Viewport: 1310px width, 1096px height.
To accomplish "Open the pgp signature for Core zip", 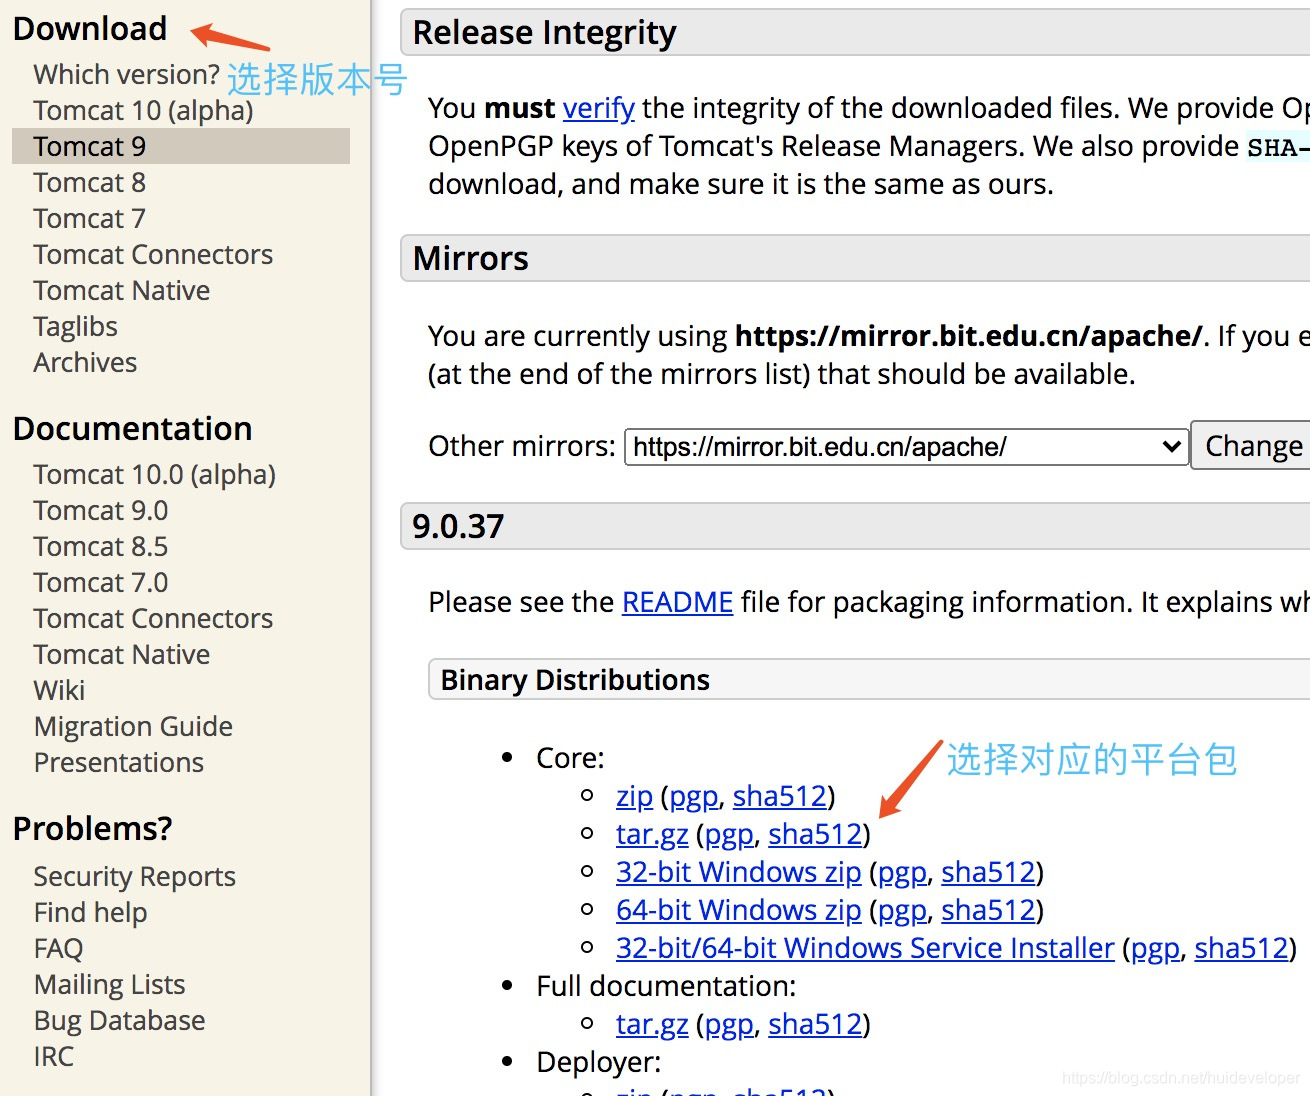I will tap(693, 796).
